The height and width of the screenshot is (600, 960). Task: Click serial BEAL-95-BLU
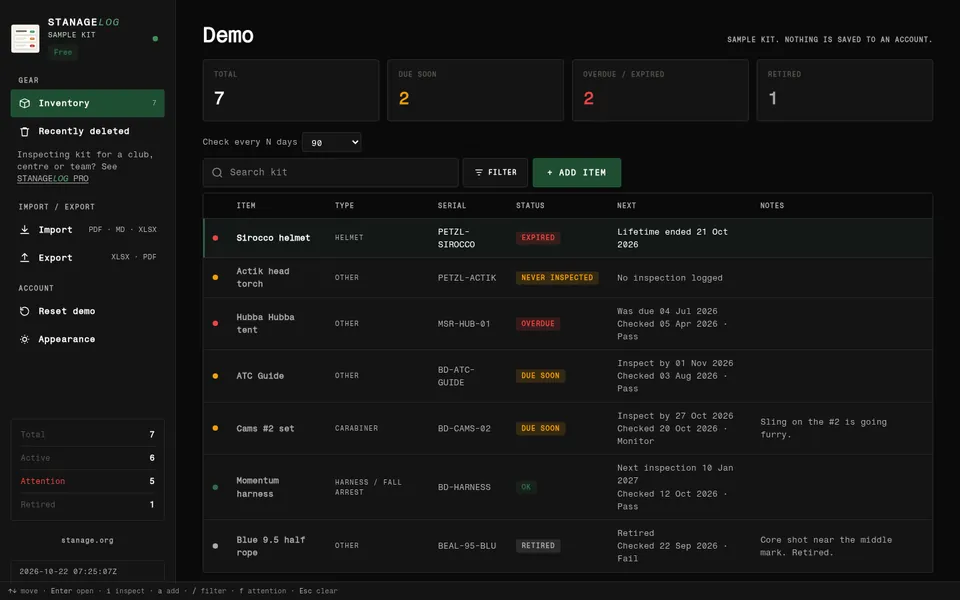pos(467,546)
